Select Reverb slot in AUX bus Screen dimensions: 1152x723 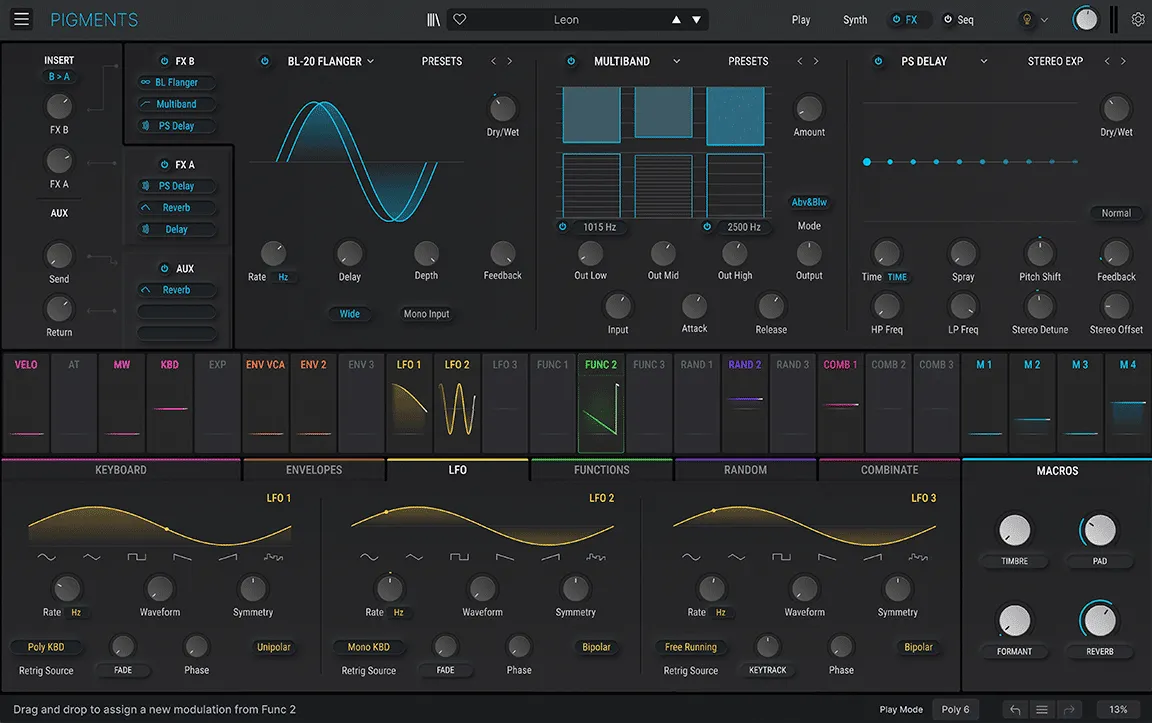(x=176, y=289)
